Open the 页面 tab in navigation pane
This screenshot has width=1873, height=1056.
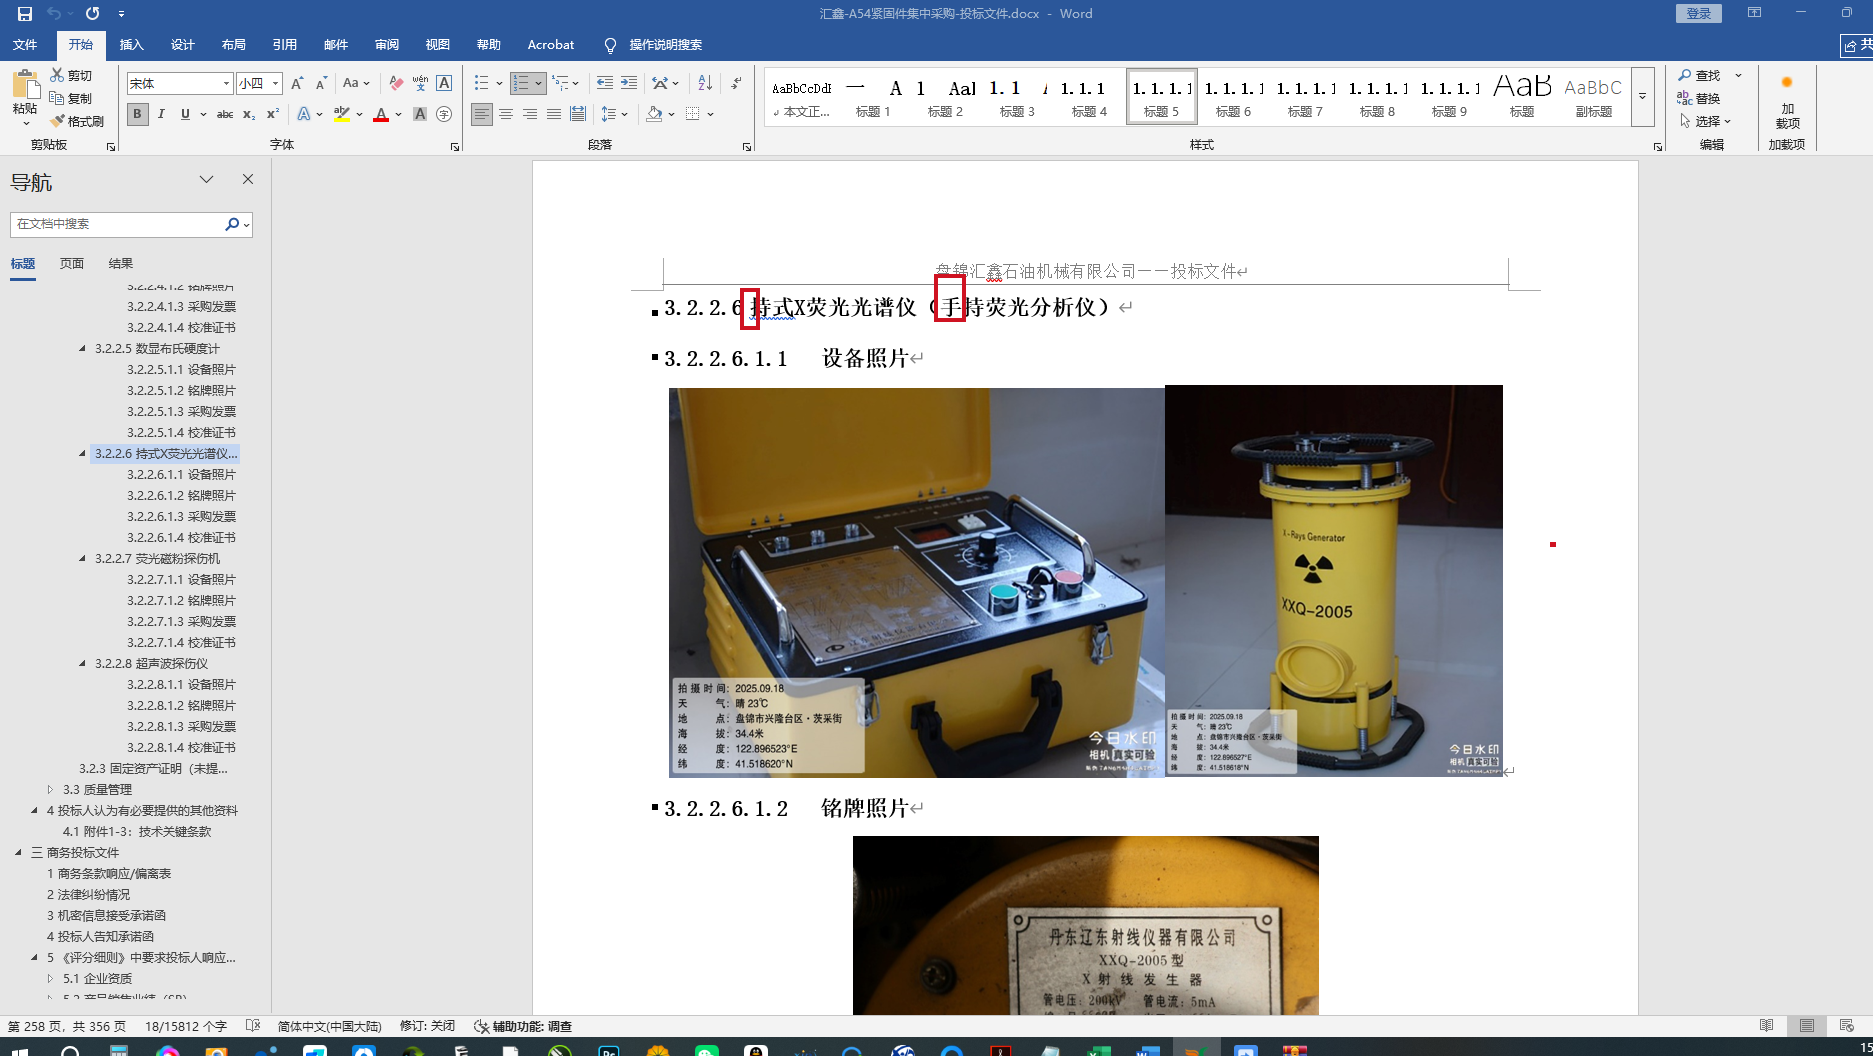(x=71, y=264)
